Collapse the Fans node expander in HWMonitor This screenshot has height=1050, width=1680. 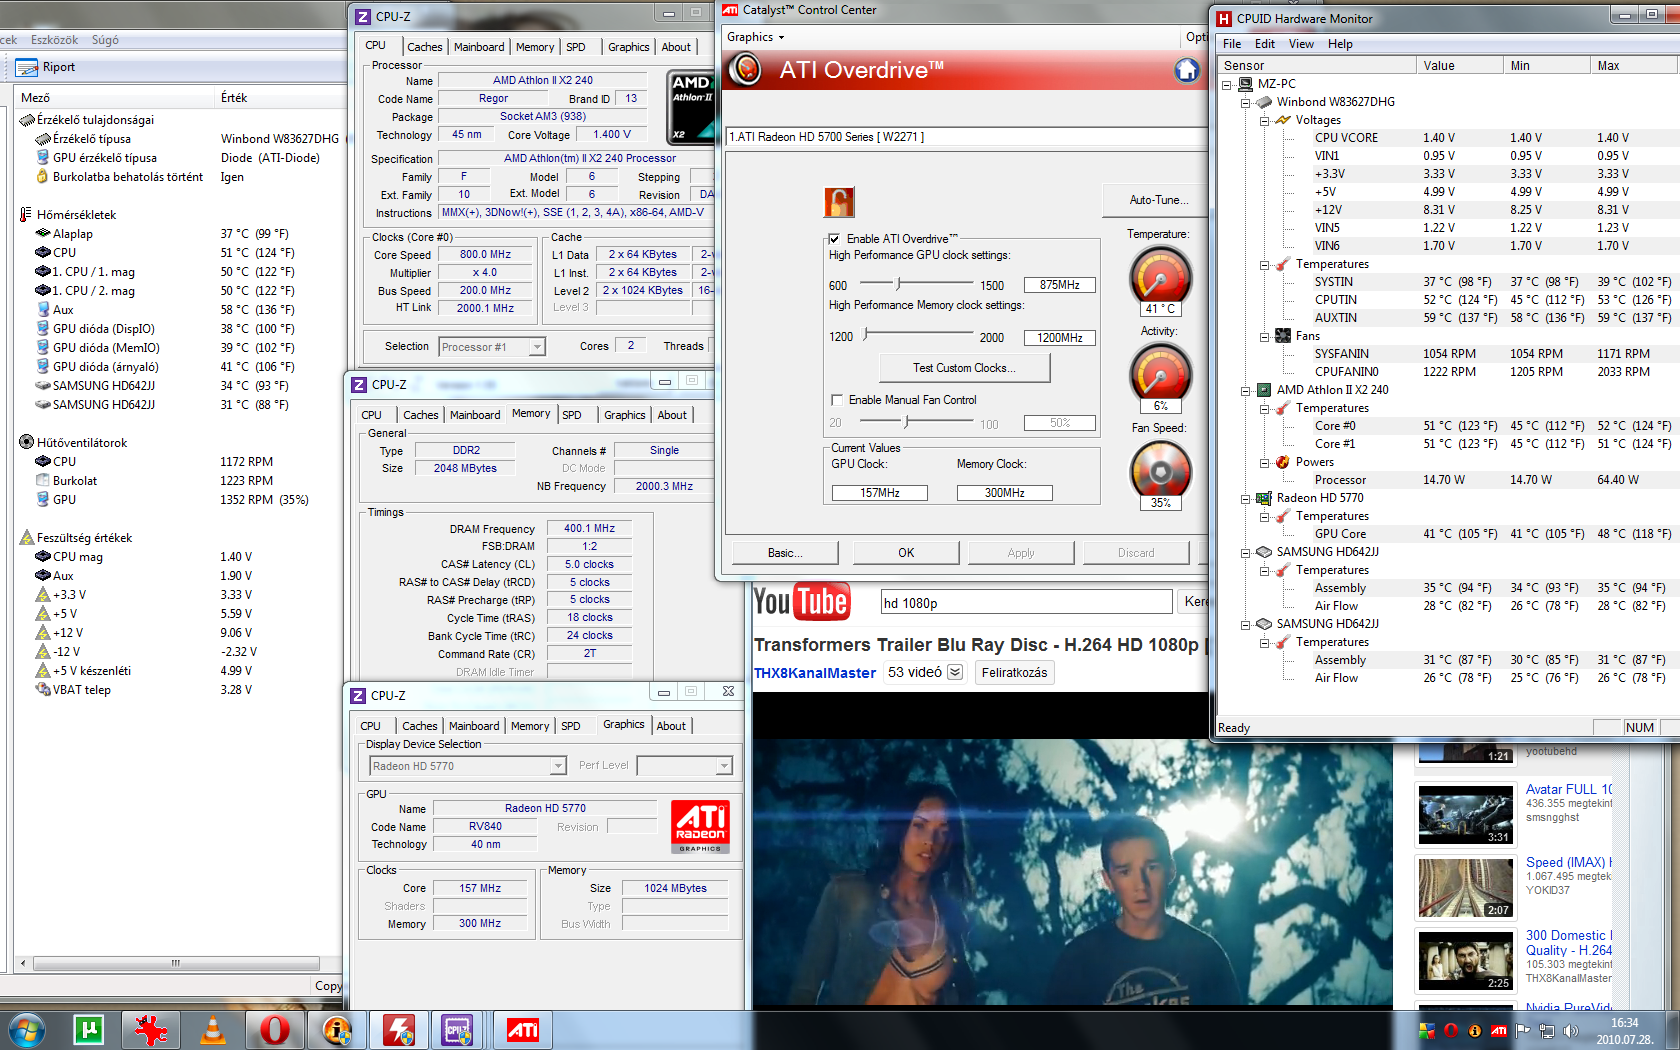click(1264, 336)
